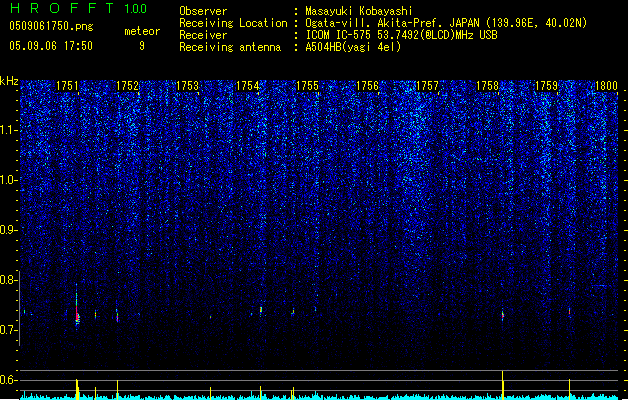This screenshot has width=629, height=400.
Task: Click the A504HB(yagi 4el) antenna text
Action: point(353,47)
